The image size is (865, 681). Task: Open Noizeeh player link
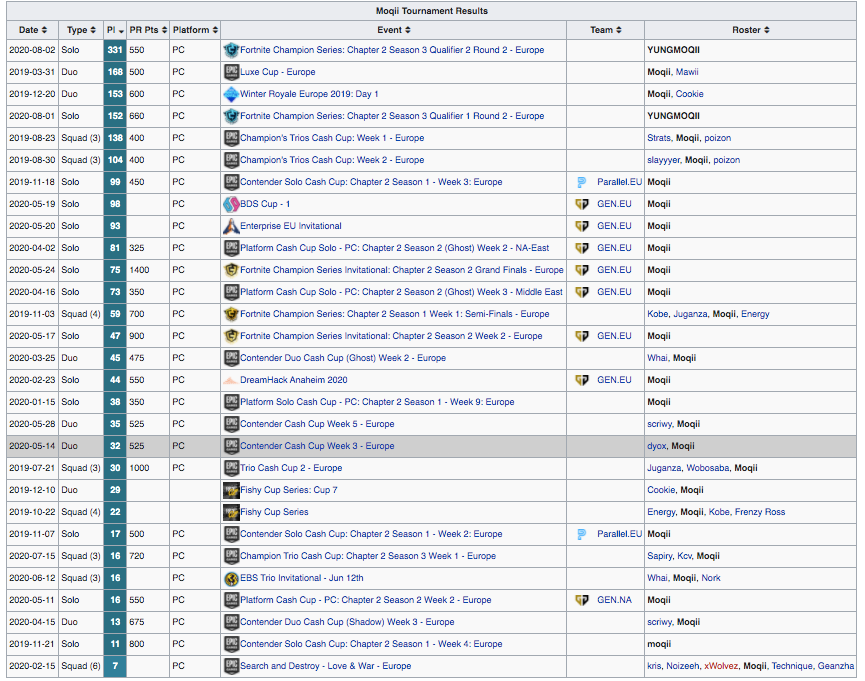[x=682, y=666]
